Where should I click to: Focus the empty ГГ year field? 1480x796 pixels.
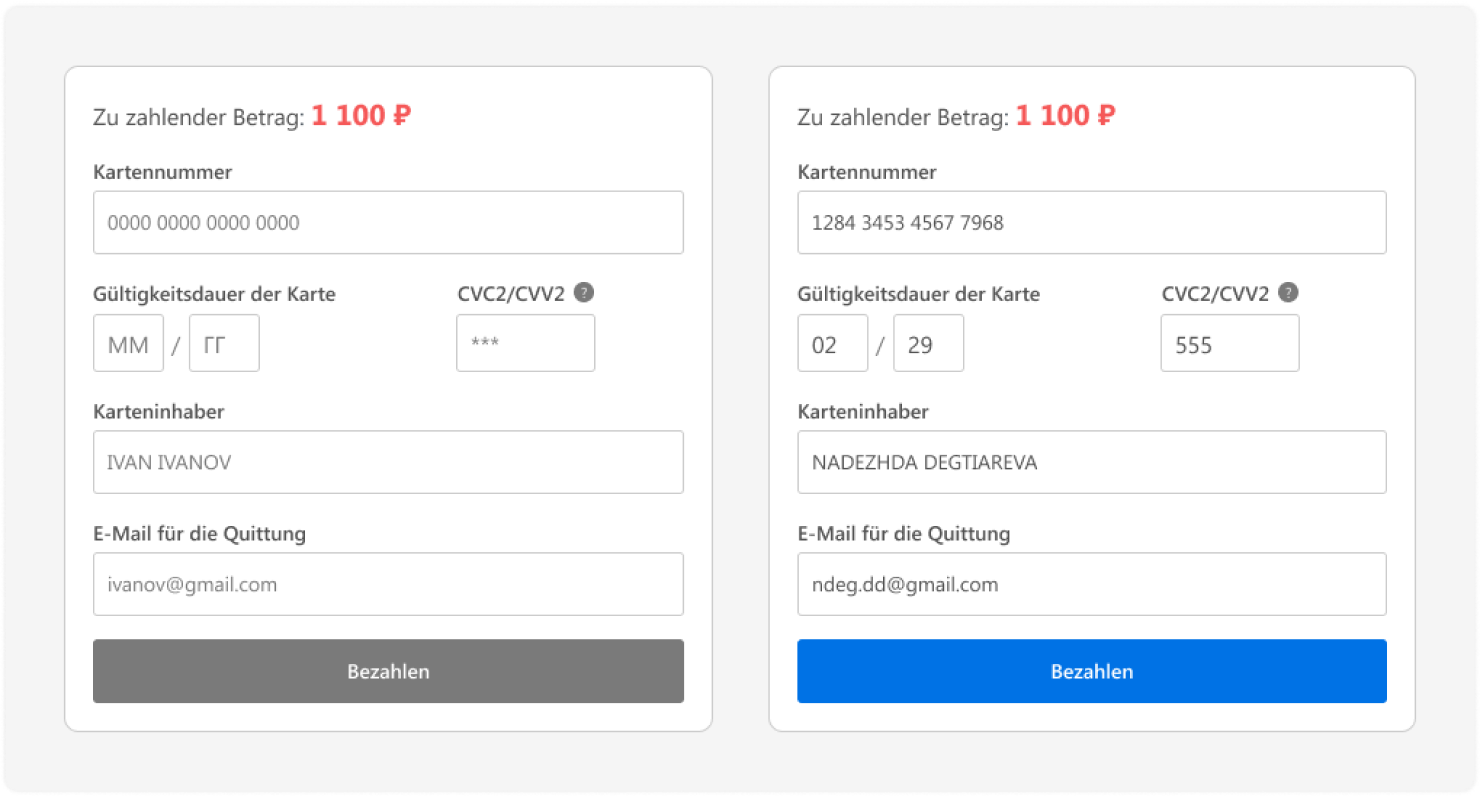[x=224, y=344]
